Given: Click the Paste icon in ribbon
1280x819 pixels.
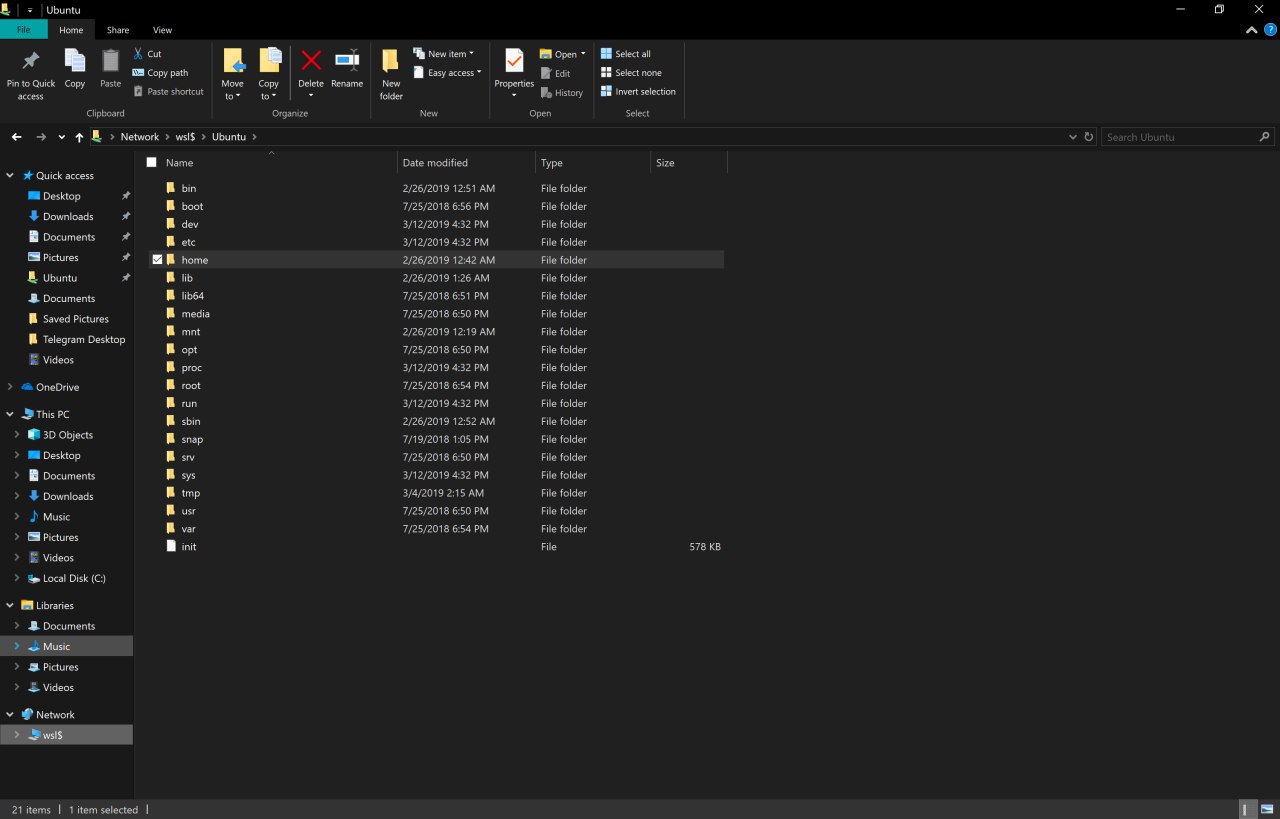Looking at the screenshot, I should click(110, 60).
